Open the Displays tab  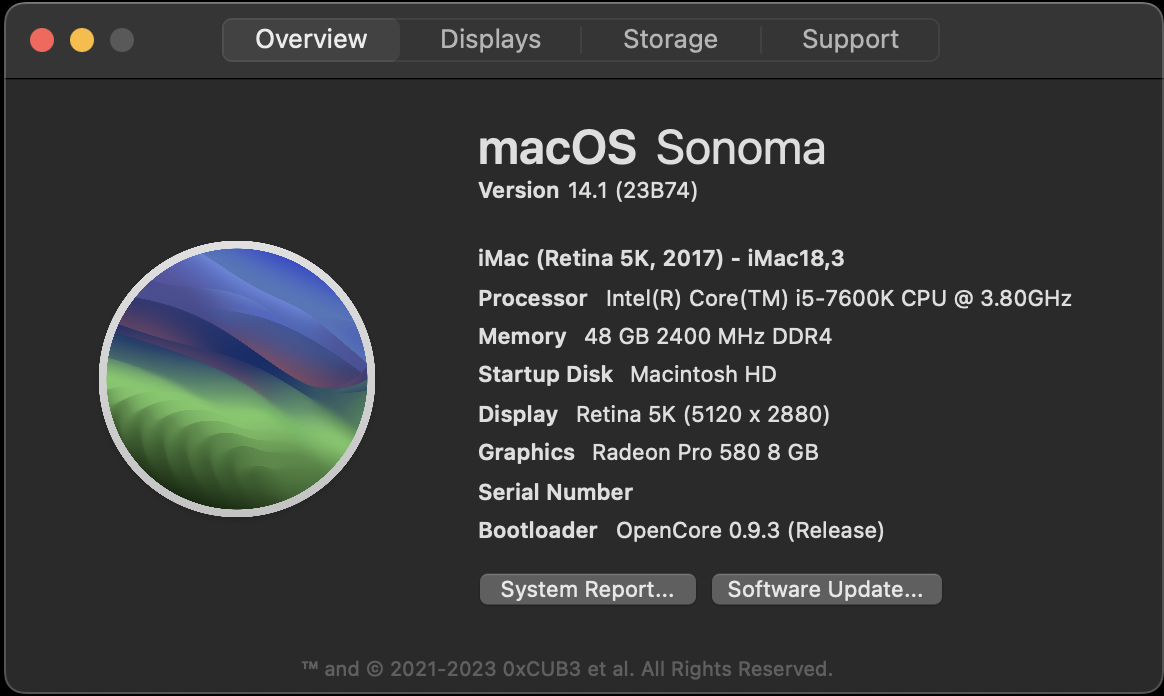point(490,39)
